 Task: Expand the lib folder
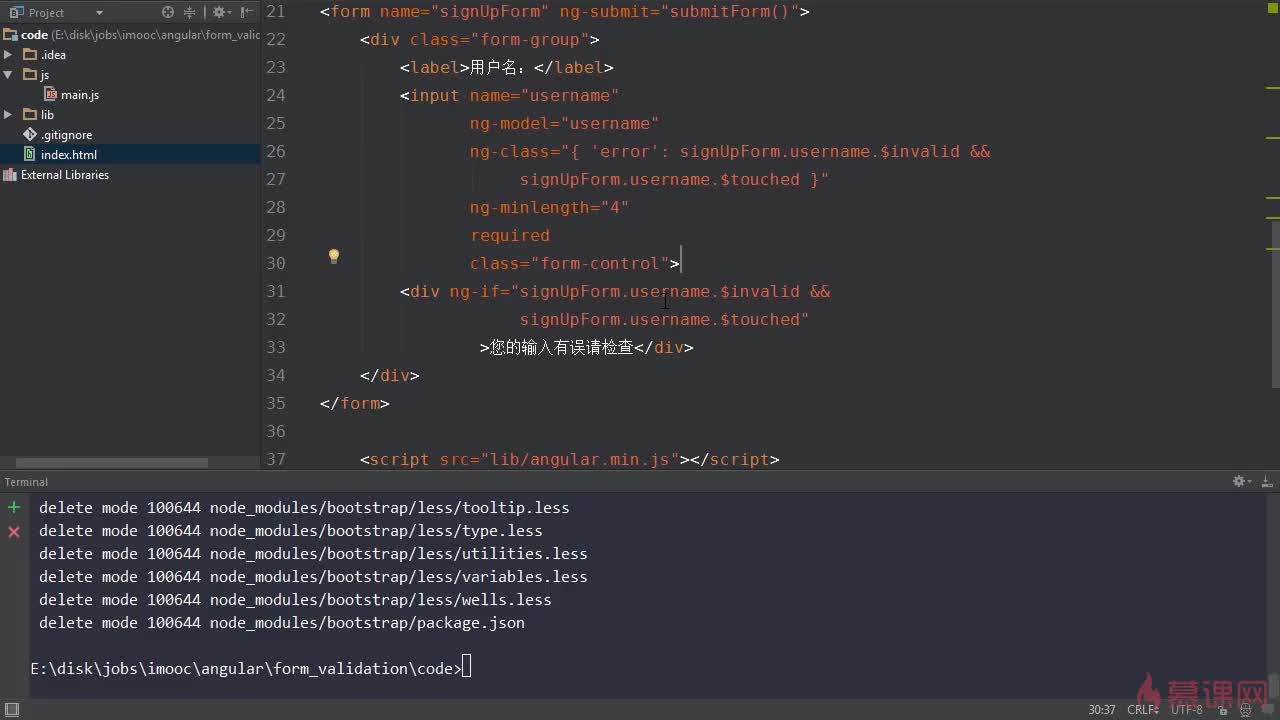tap(8, 115)
